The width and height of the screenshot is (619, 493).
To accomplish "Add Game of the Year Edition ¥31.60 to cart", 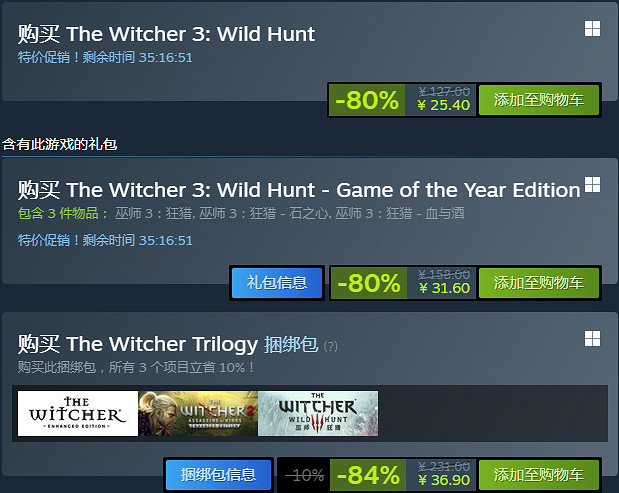I will 539,282.
